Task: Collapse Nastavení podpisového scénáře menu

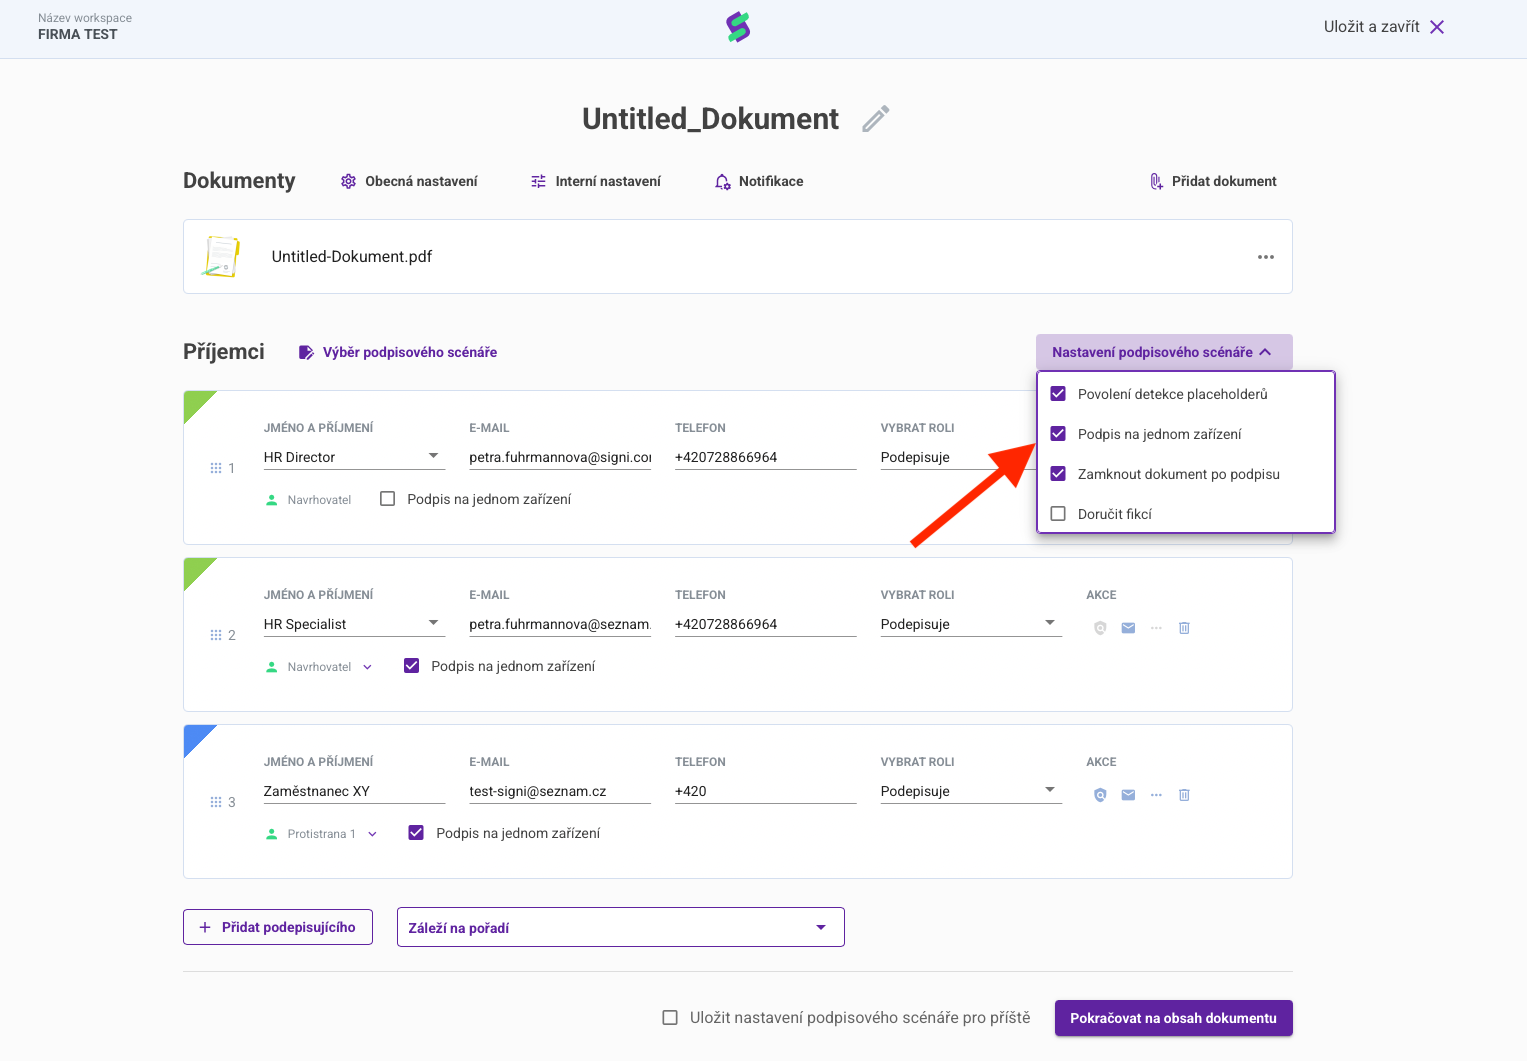Action: tap(1163, 352)
